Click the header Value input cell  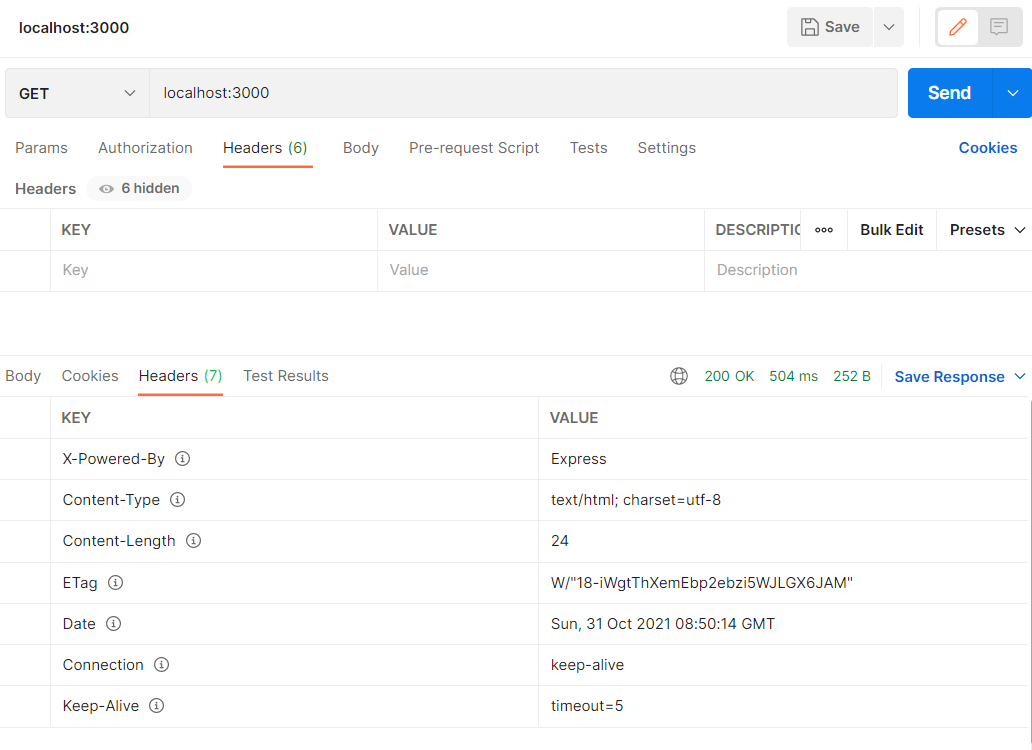coord(541,270)
